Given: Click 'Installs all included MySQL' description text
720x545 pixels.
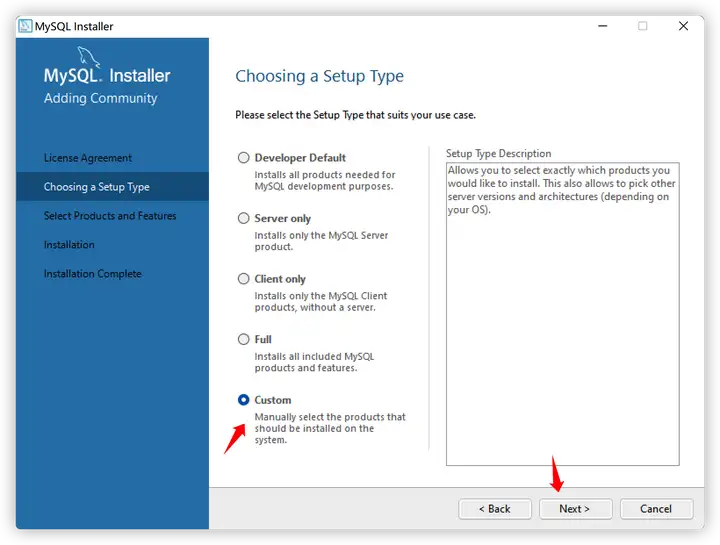Looking at the screenshot, I should [315, 362].
